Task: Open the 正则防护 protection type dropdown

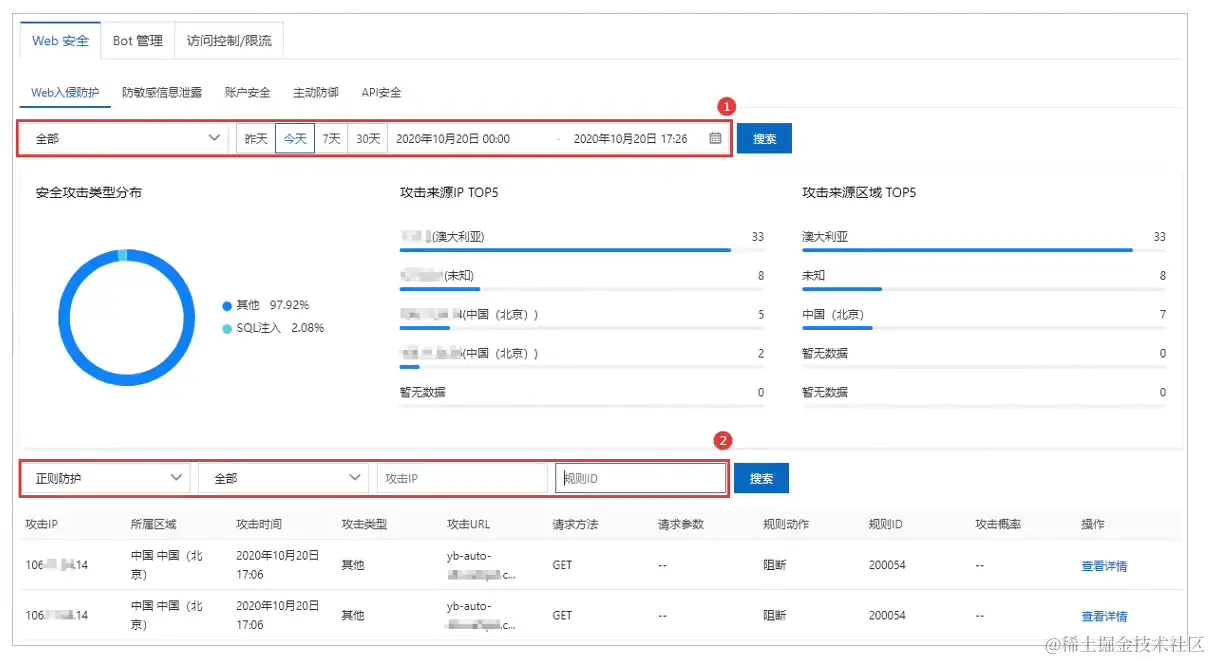Action: pyautogui.click(x=105, y=478)
